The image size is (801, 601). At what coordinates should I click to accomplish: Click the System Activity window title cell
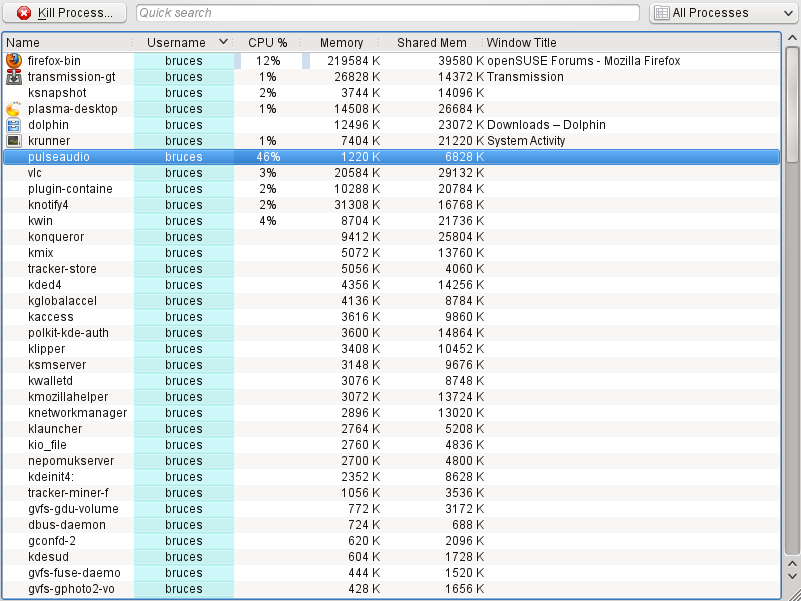click(x=526, y=141)
